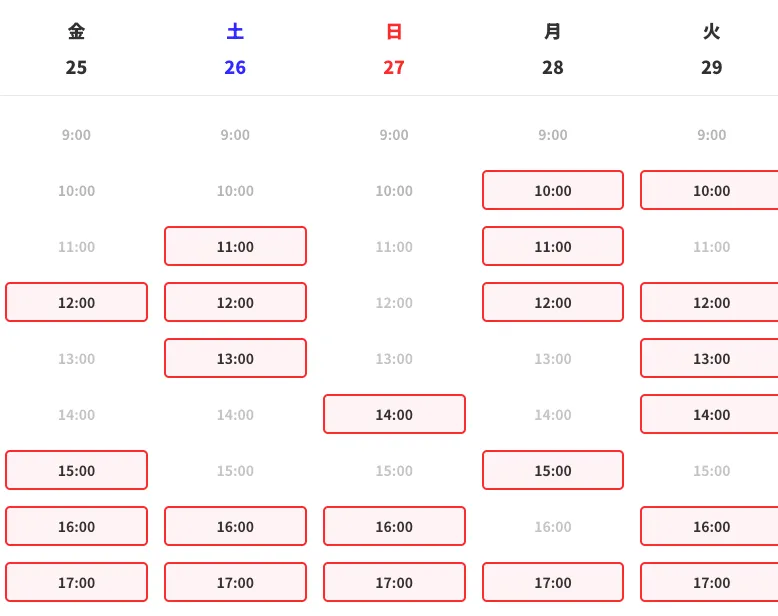The width and height of the screenshot is (778, 616).
Task: Choose Tuesday 29 at 13:00 slot
Action: coord(710,358)
